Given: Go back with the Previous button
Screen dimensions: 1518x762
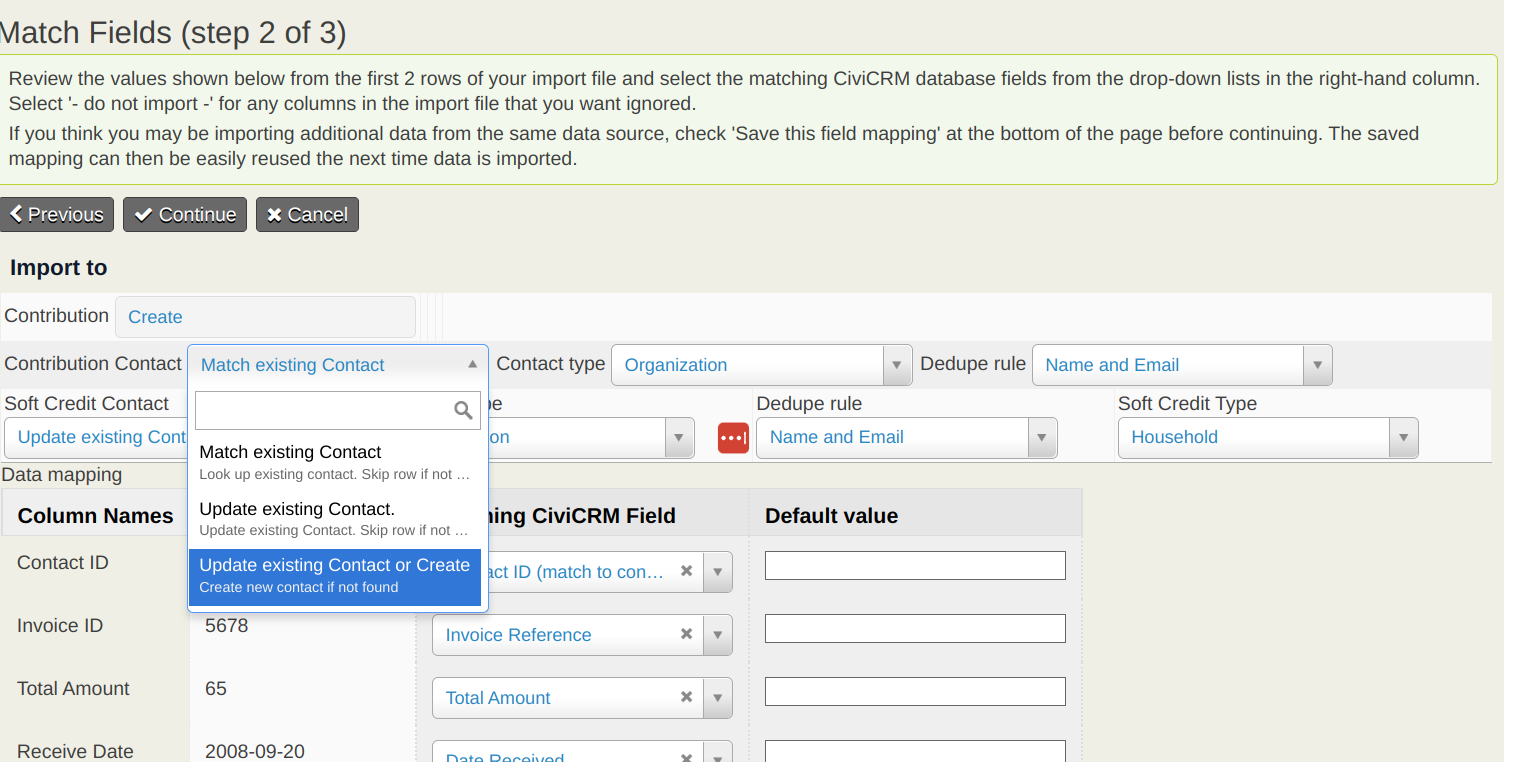Looking at the screenshot, I should click(57, 215).
